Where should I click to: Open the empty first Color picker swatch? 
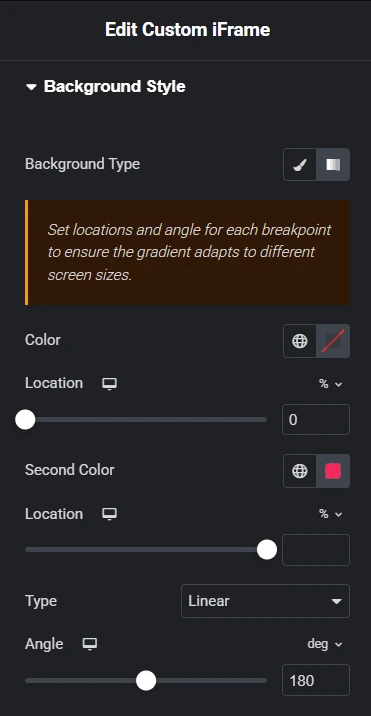[333, 341]
